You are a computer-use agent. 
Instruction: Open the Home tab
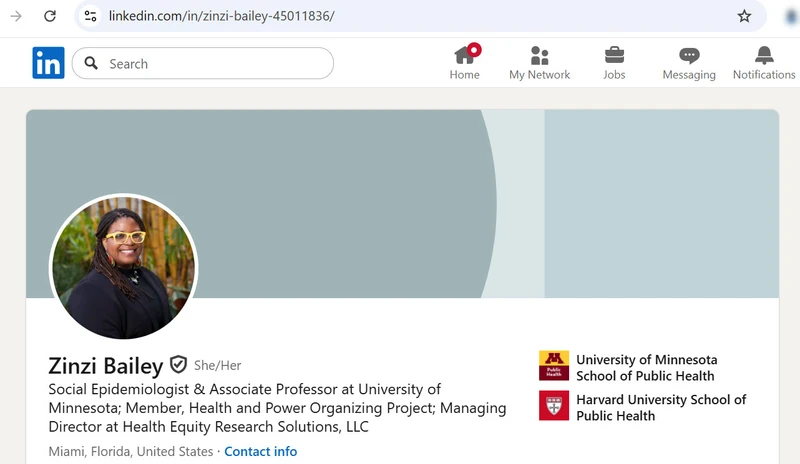coord(464,62)
